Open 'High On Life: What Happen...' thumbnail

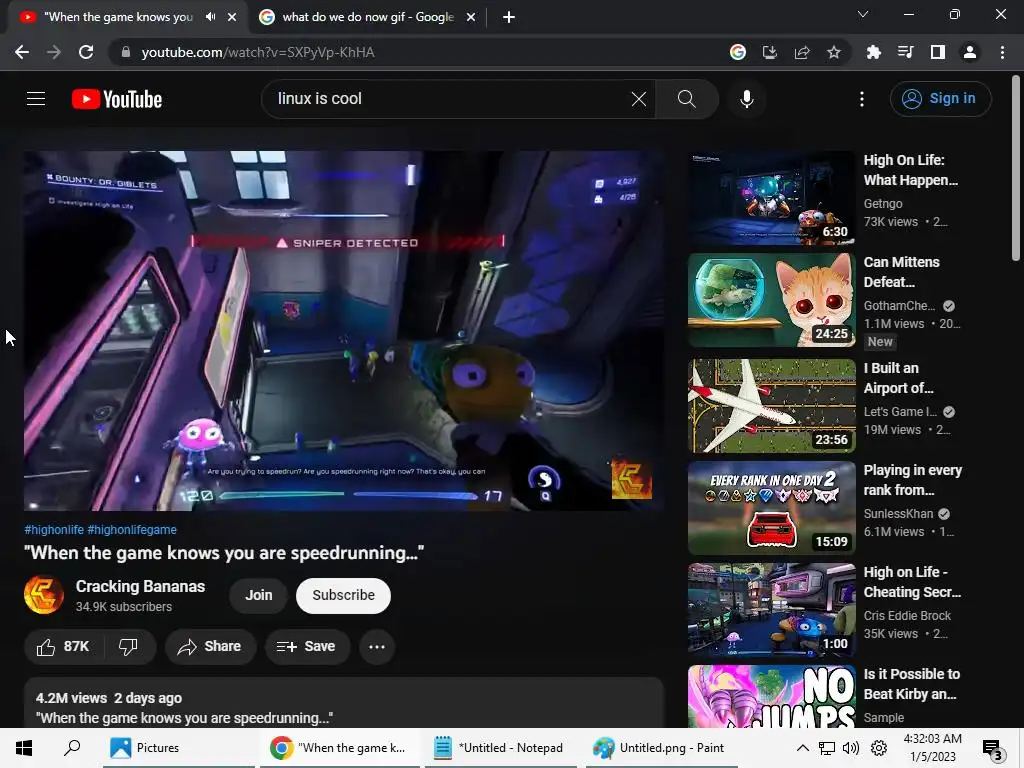point(771,198)
